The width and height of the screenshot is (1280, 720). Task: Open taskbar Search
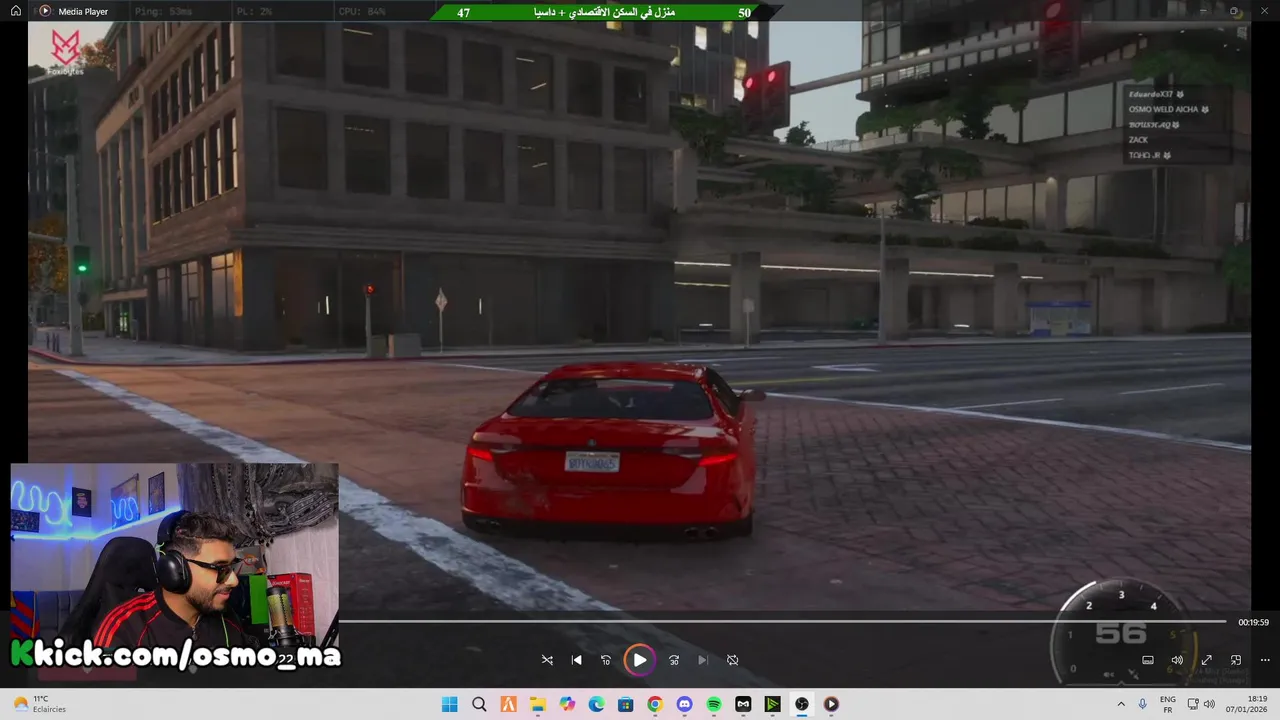pos(479,704)
